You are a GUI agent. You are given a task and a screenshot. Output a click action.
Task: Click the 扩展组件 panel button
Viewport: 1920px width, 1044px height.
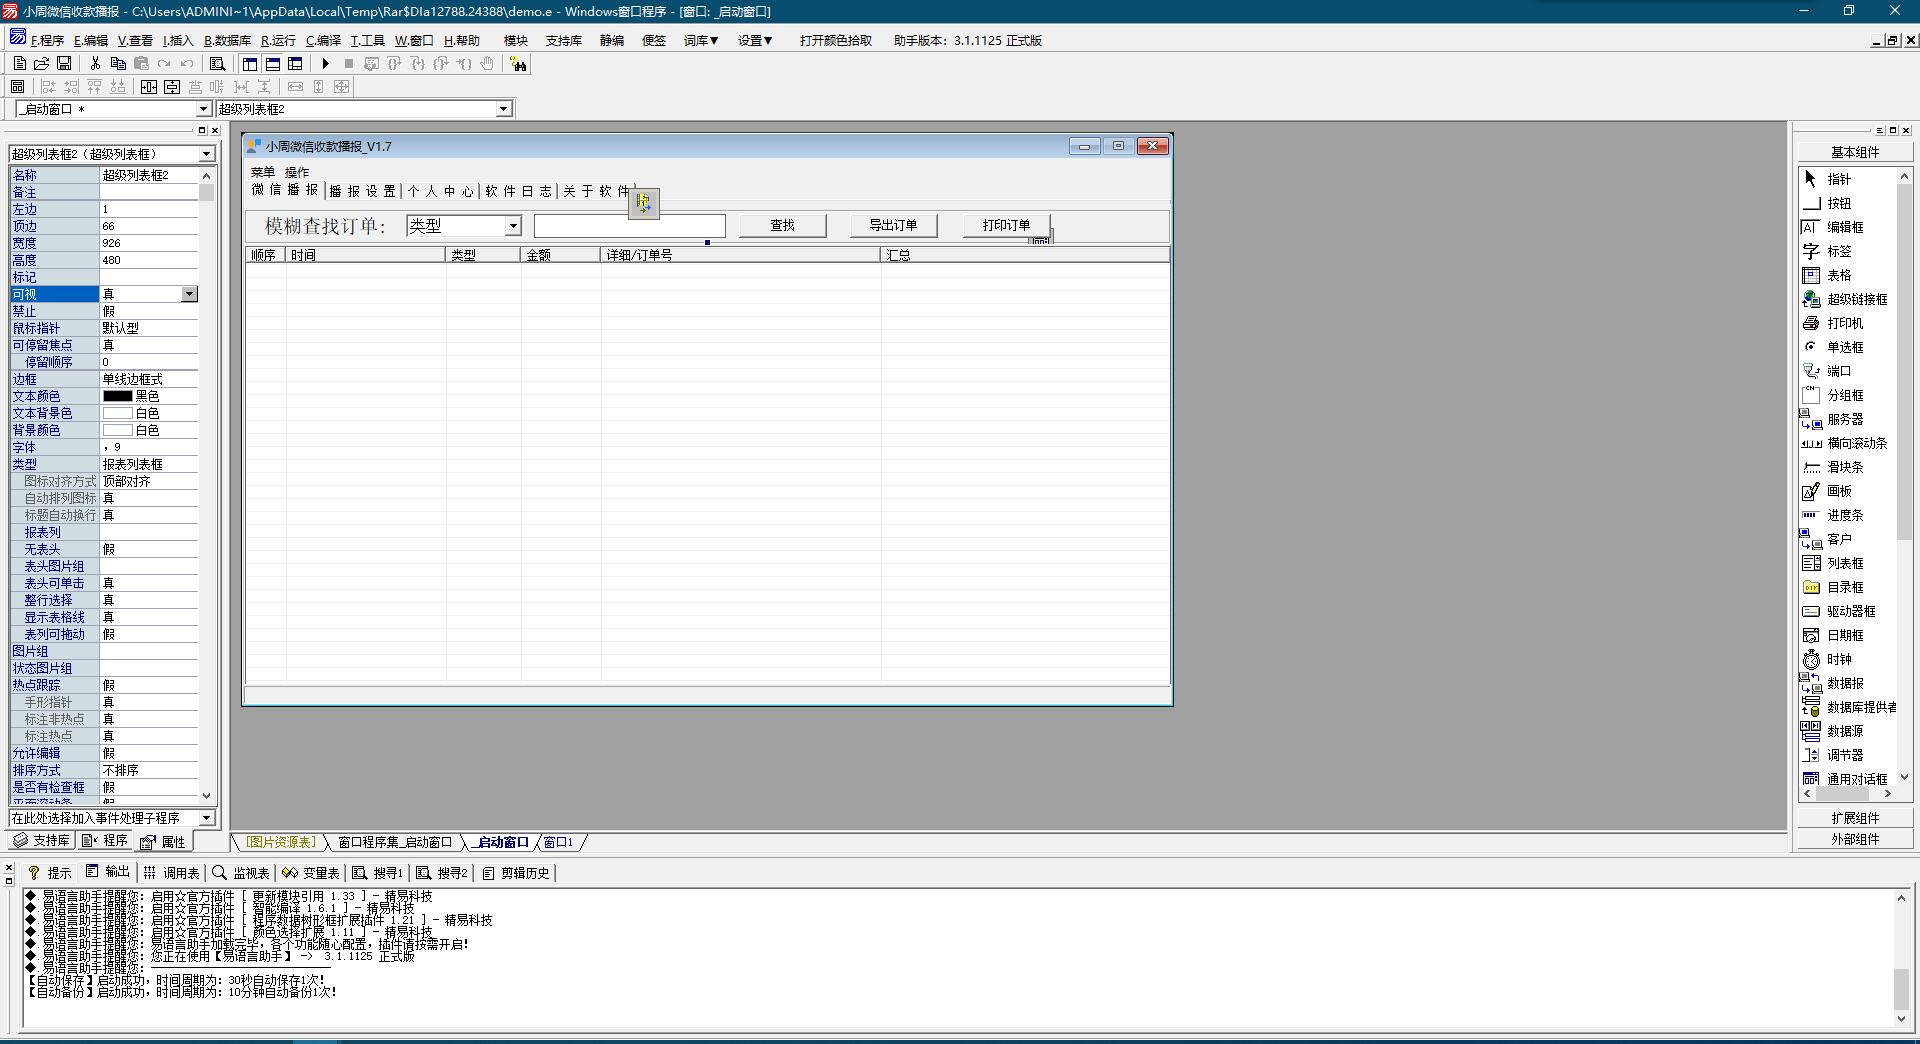coord(1855,818)
